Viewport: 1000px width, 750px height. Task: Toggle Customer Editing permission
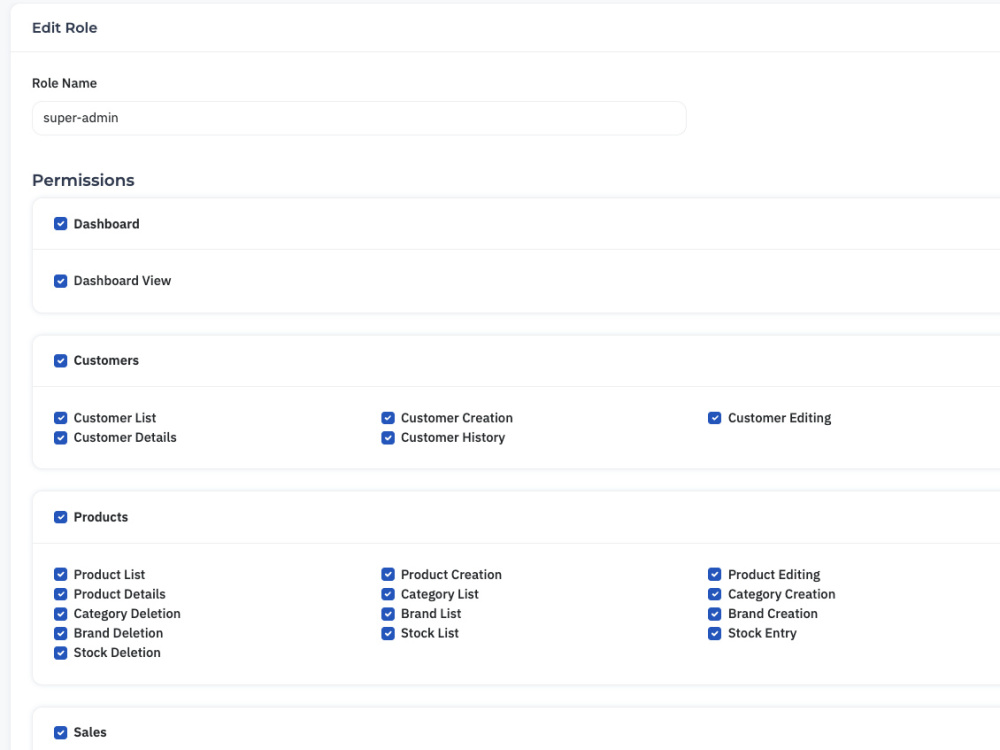point(714,418)
